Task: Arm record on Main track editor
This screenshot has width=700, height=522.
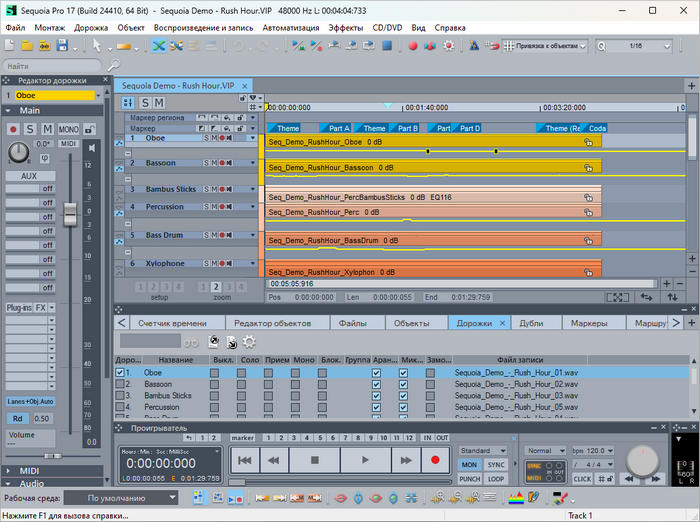Action: [13, 129]
